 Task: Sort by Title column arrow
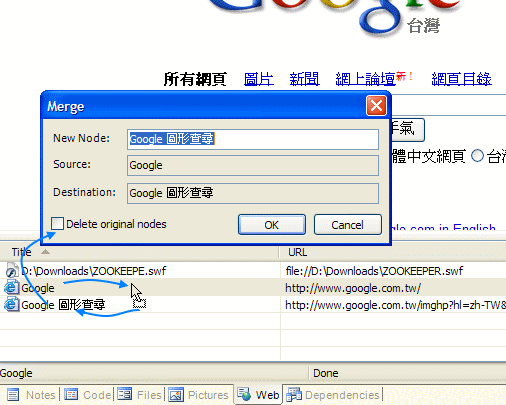[45, 252]
